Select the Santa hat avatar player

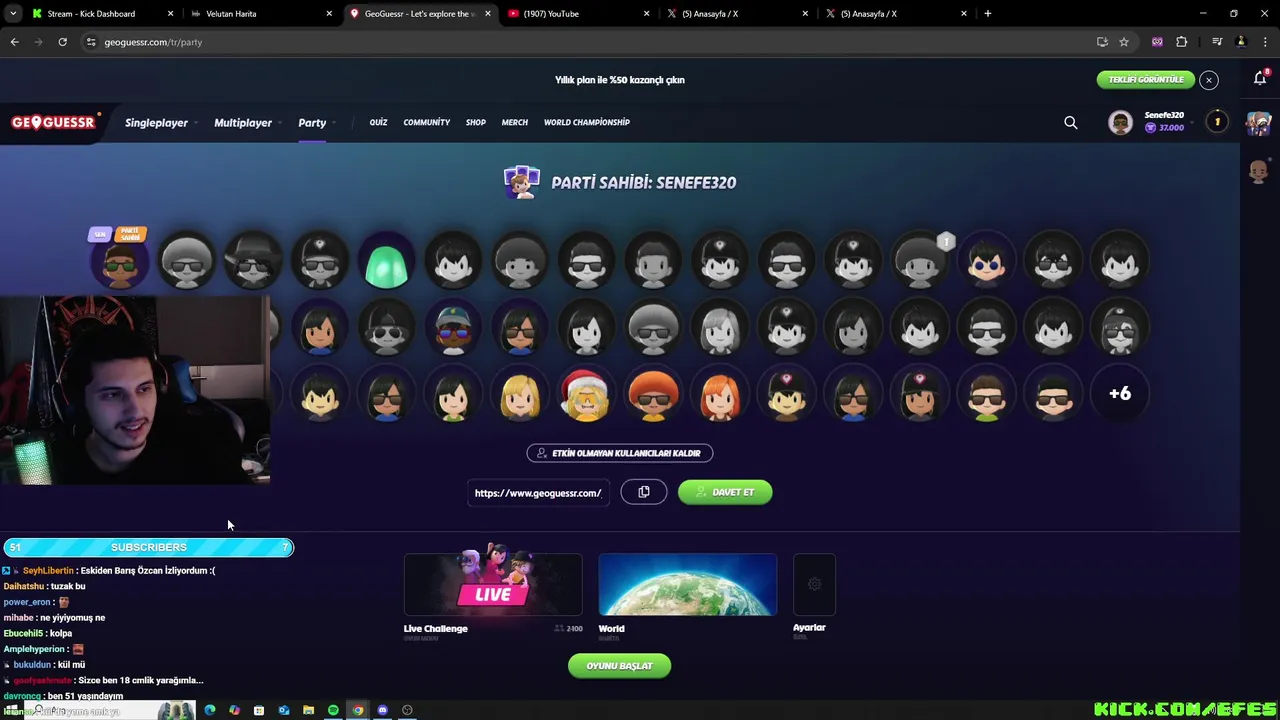tap(586, 394)
